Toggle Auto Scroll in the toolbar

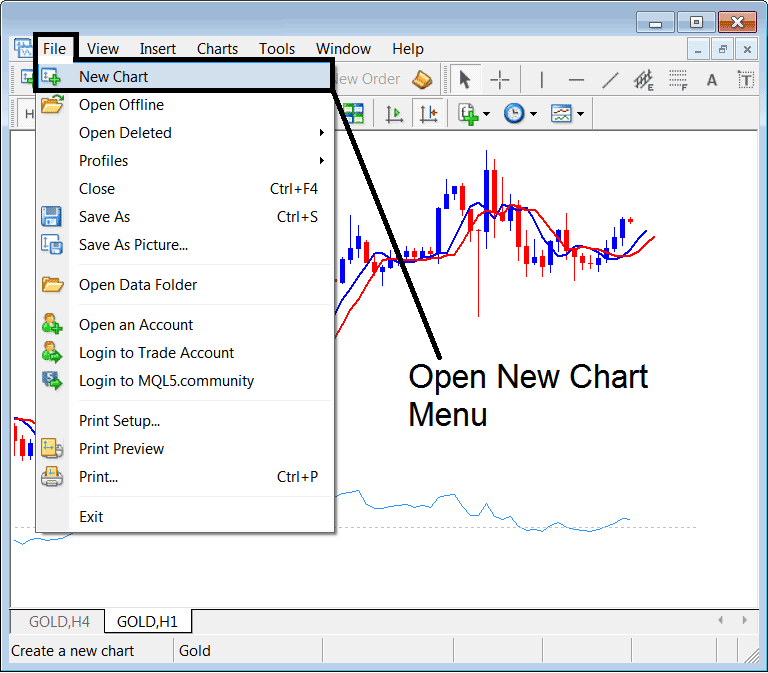394,114
